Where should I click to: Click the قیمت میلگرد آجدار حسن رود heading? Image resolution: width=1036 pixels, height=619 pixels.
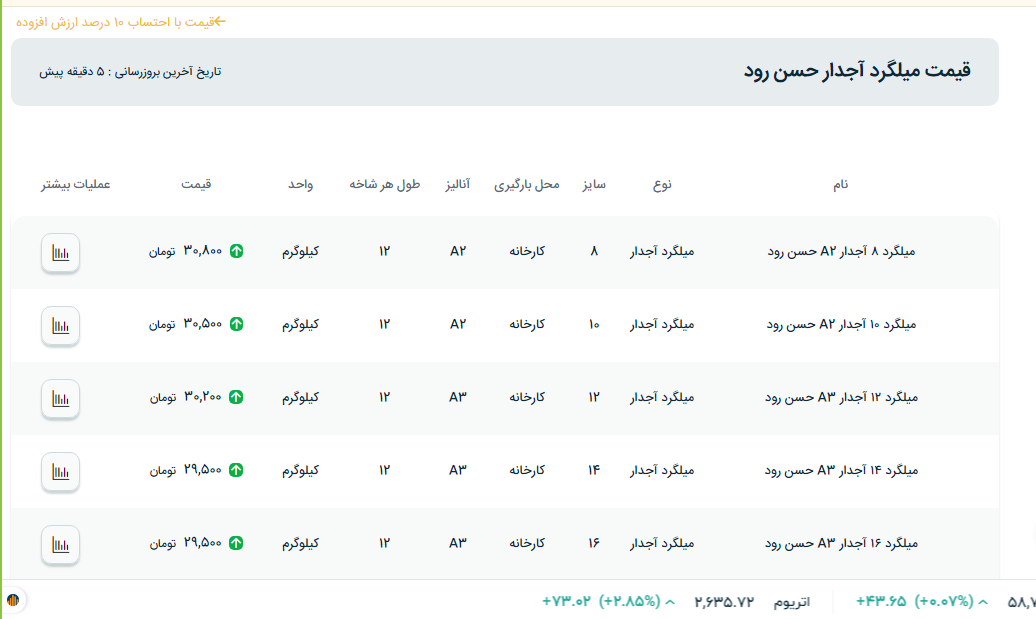pyautogui.click(x=857, y=71)
